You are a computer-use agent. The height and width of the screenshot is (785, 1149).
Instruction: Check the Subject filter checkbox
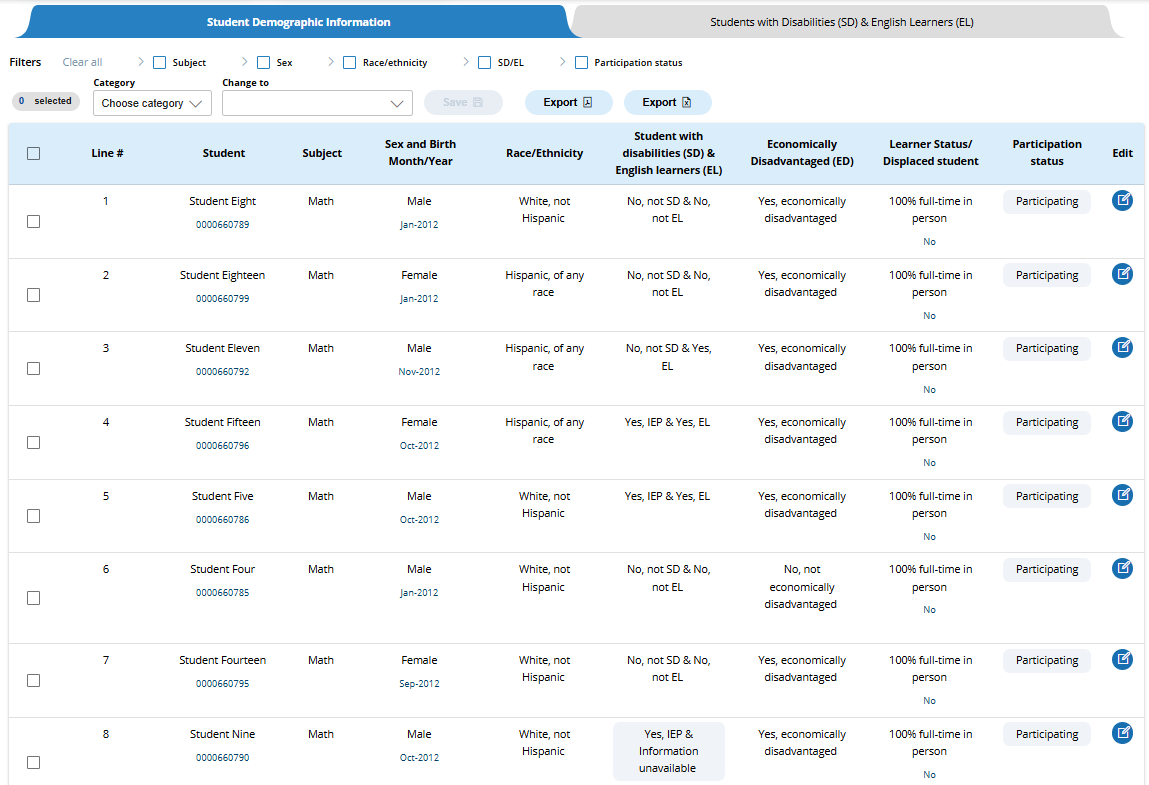click(160, 63)
